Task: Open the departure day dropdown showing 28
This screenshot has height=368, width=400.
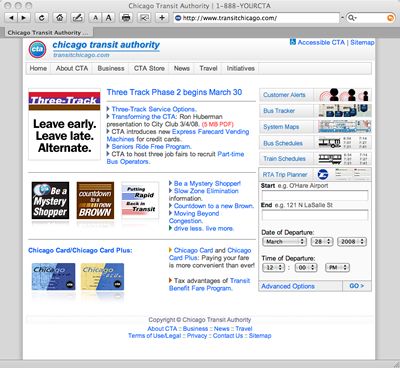Action: pyautogui.click(x=322, y=242)
